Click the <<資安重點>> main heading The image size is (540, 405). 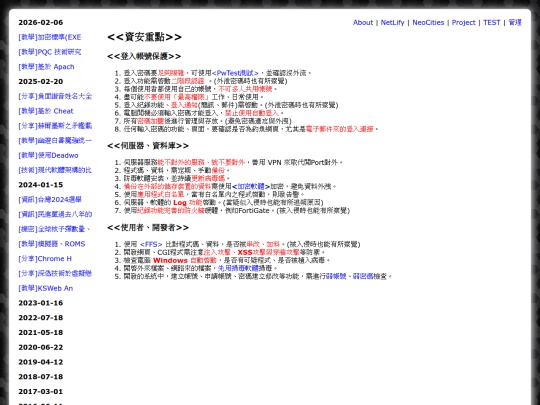point(144,37)
